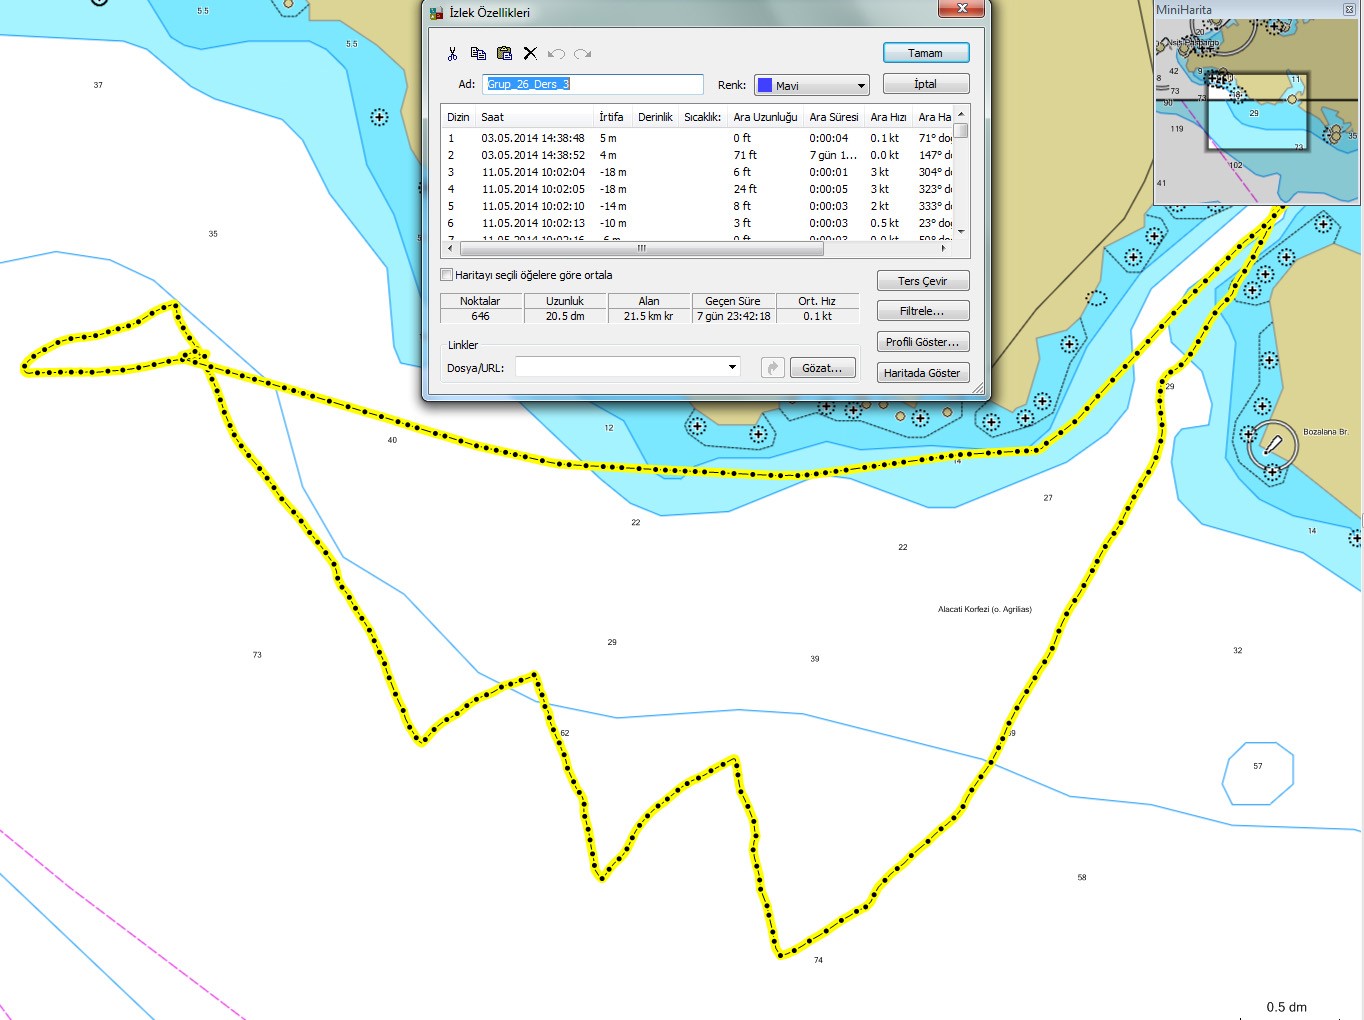Click the Gözat... browse button
This screenshot has width=1364, height=1020.
pyautogui.click(x=823, y=368)
